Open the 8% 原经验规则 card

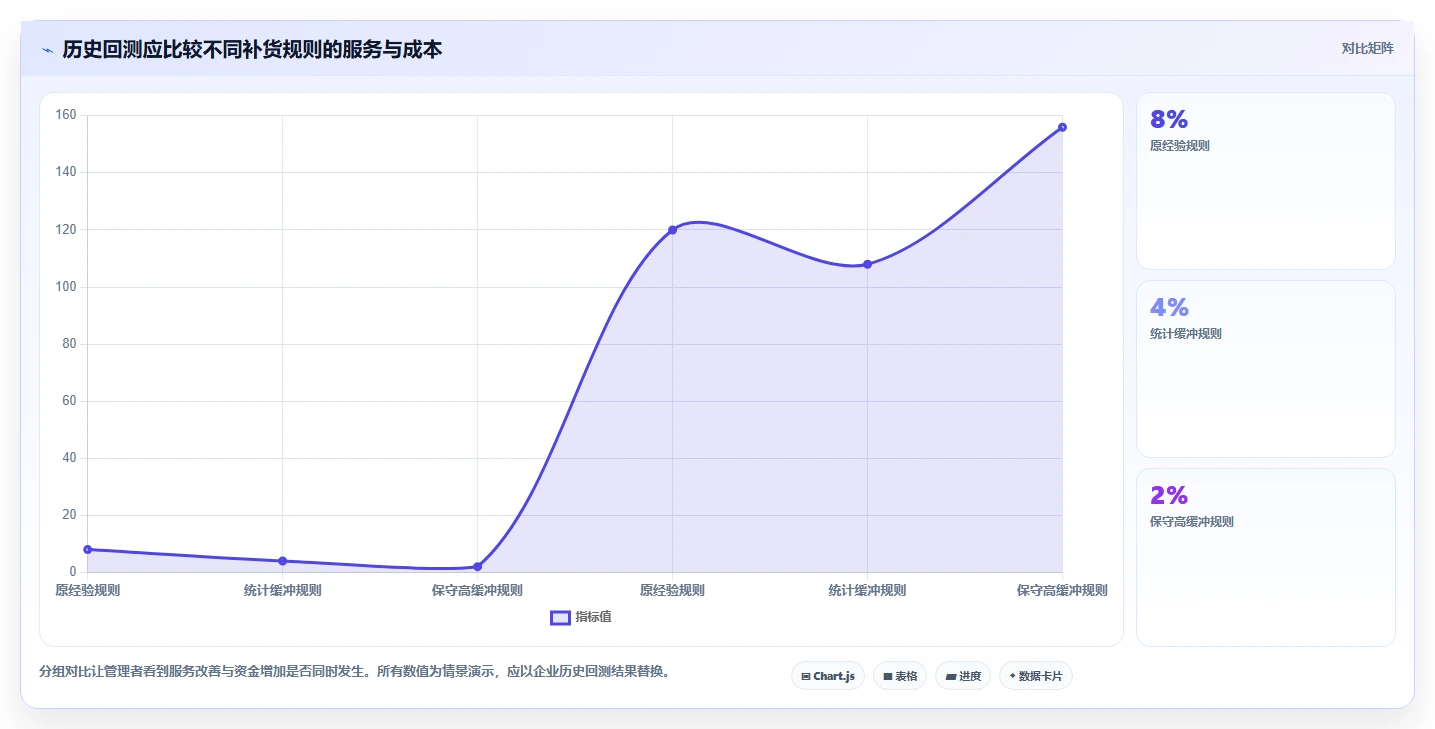click(x=1265, y=181)
